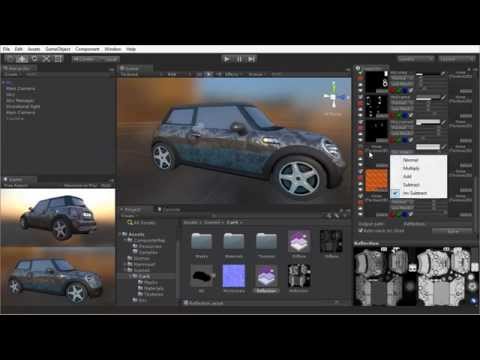Select orange layer thumbnail in Inspector
The height and width of the screenshot is (360, 480).
(x=377, y=180)
